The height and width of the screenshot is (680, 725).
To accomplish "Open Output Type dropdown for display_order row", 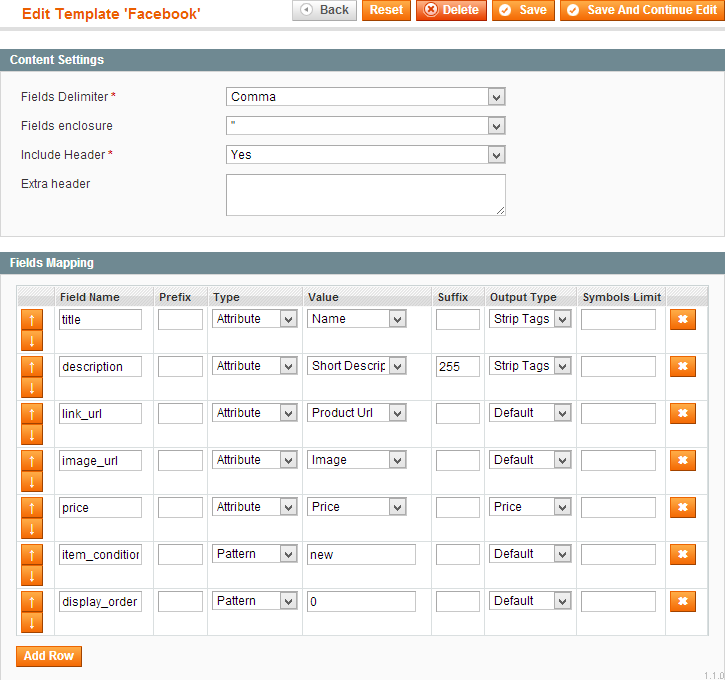I will [530, 601].
